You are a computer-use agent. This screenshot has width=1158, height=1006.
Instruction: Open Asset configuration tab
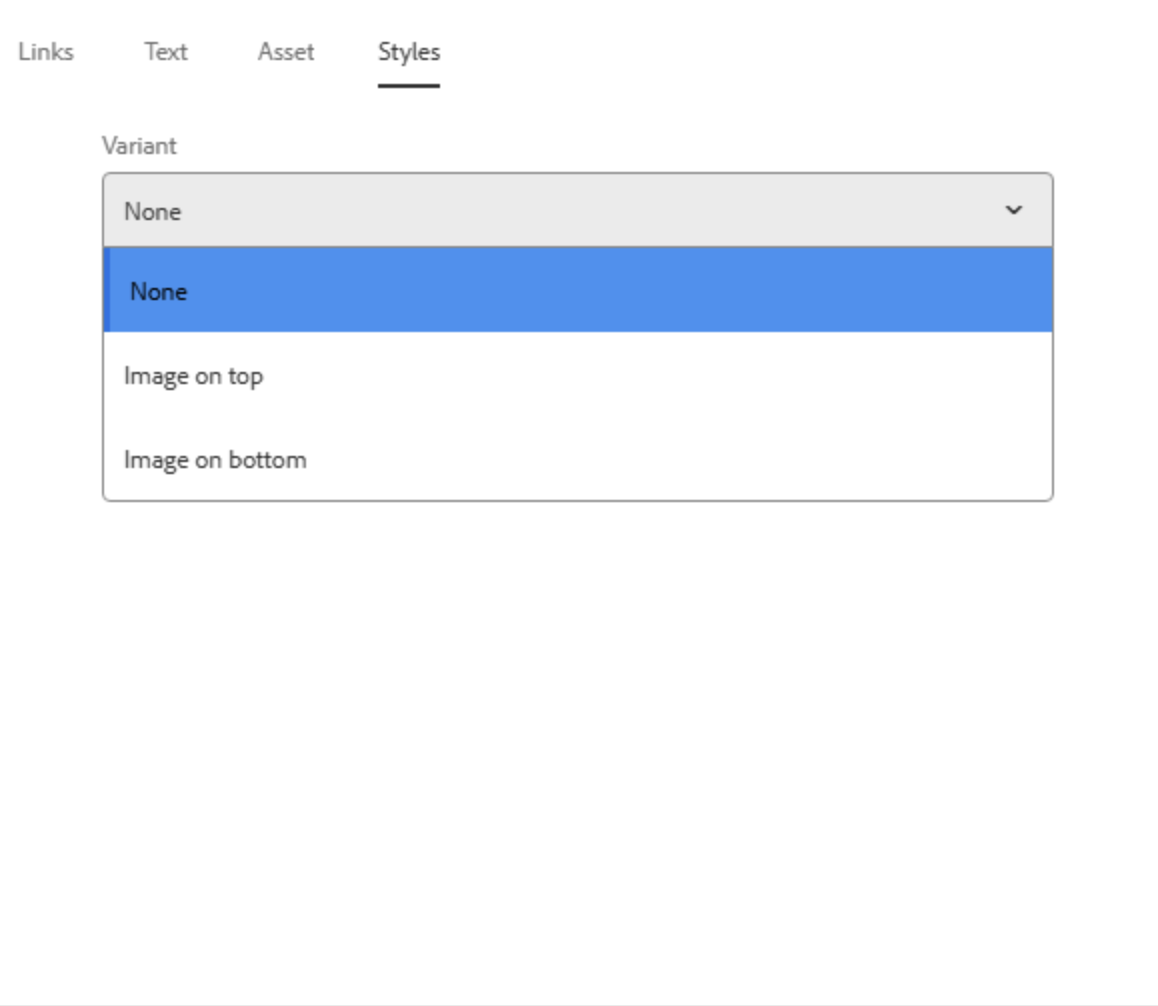(x=285, y=52)
